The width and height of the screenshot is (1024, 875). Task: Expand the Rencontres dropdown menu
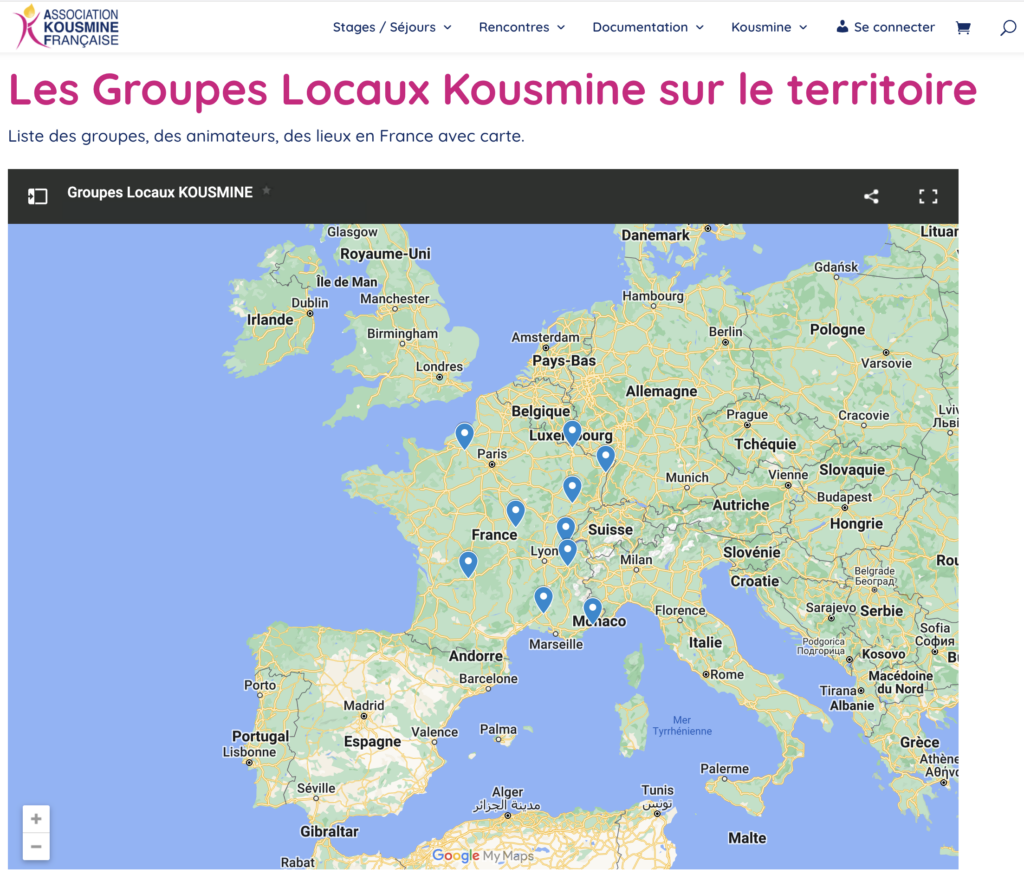coord(521,27)
